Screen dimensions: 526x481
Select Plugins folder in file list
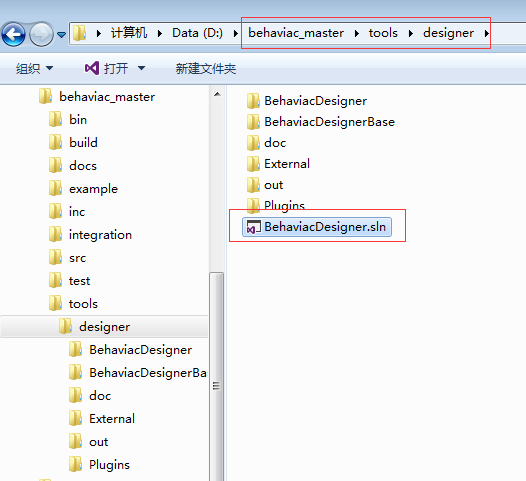tap(284, 206)
